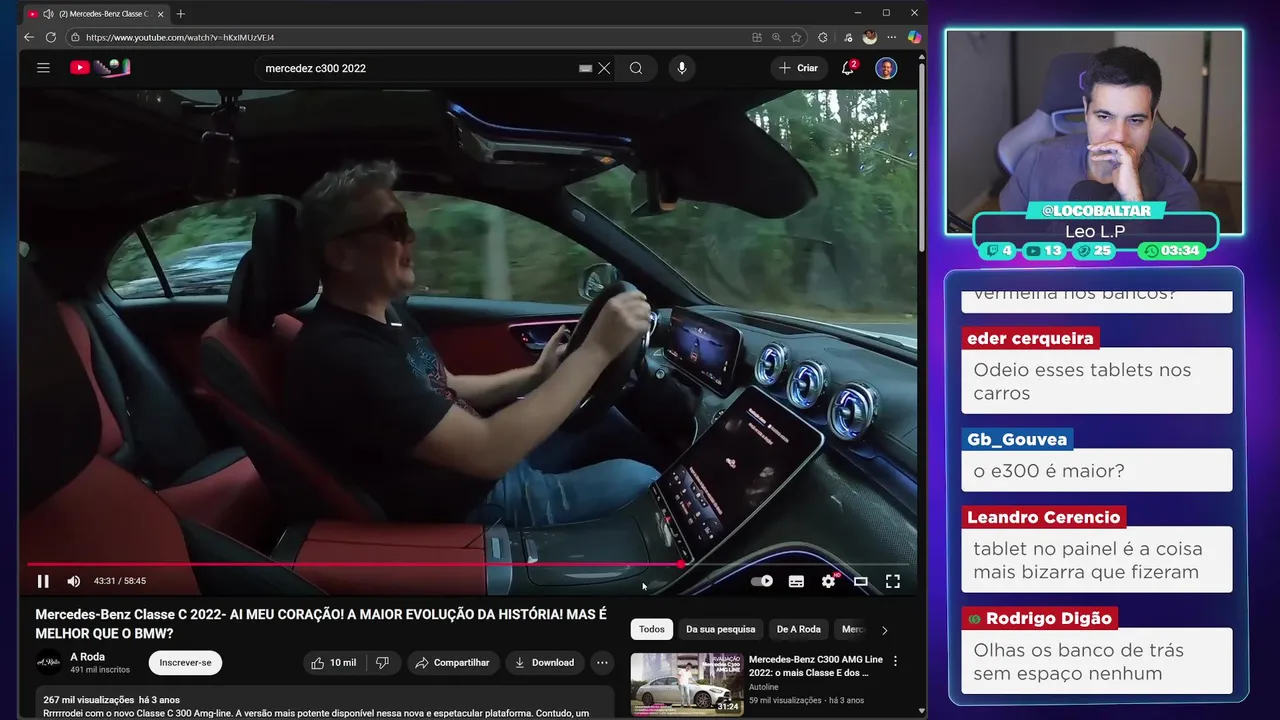Select the partially visible Merc chip

852,629
